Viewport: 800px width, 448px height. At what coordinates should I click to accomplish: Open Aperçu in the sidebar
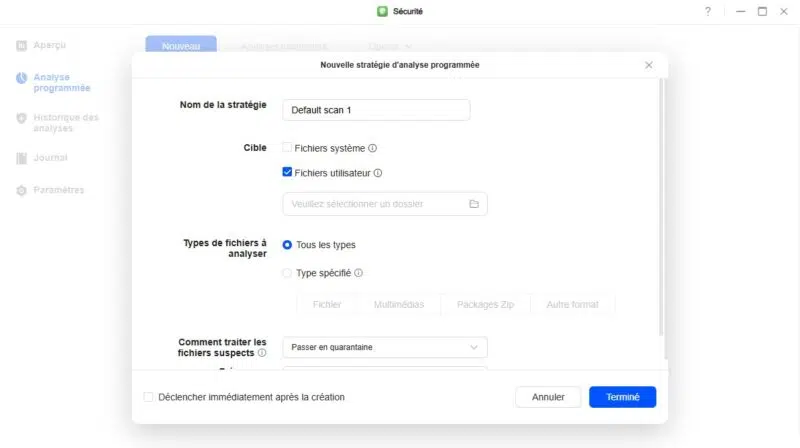coord(50,46)
